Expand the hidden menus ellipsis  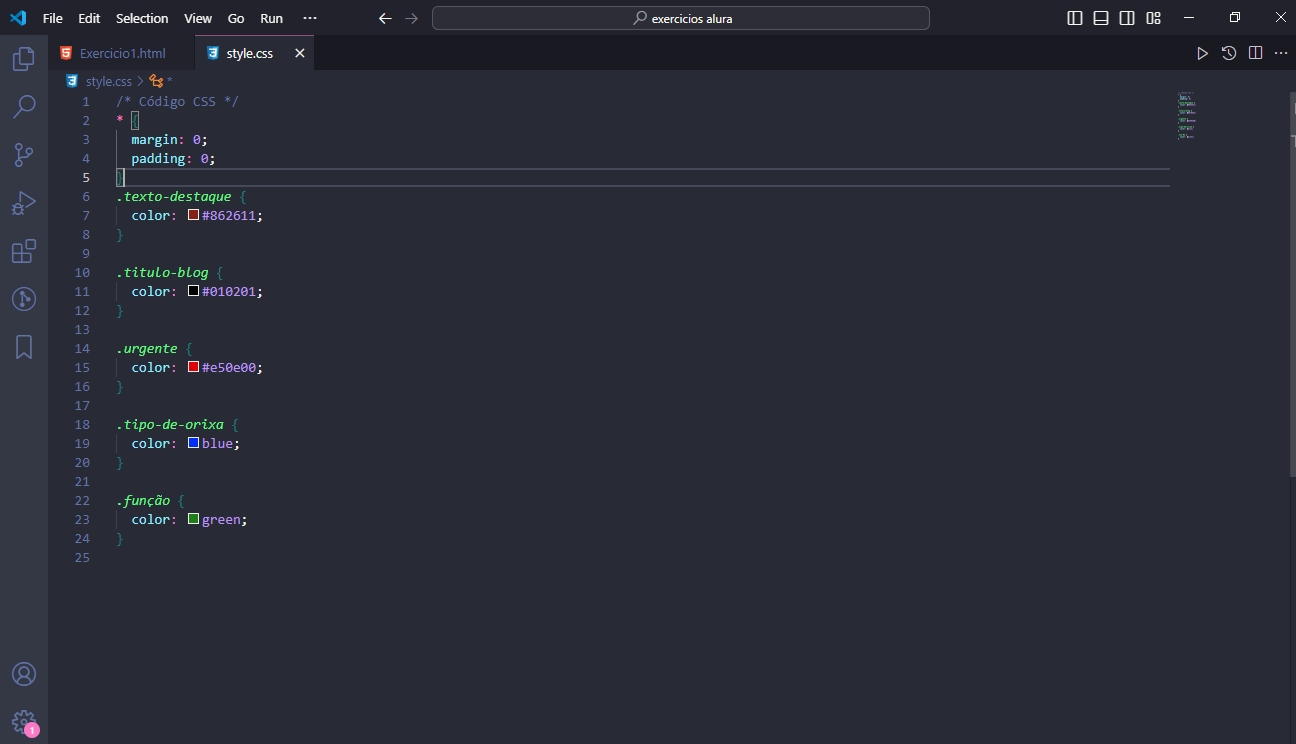click(x=310, y=18)
